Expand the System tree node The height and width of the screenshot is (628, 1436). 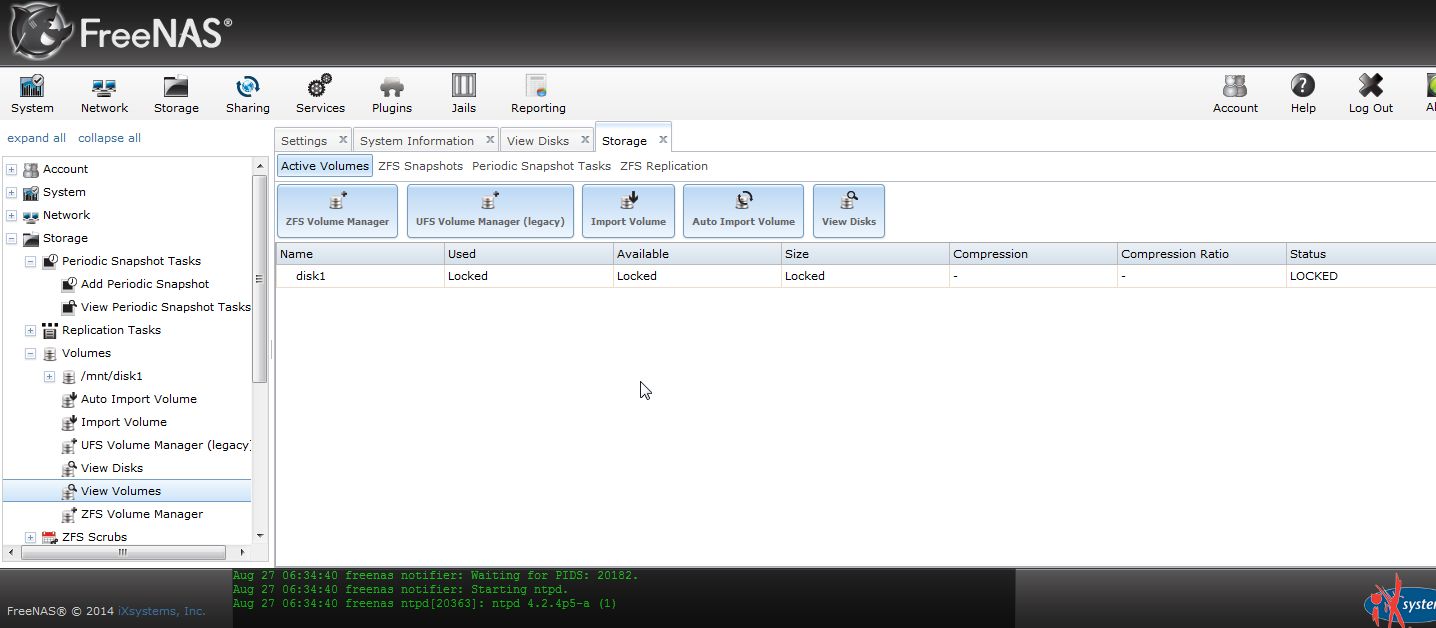click(12, 192)
